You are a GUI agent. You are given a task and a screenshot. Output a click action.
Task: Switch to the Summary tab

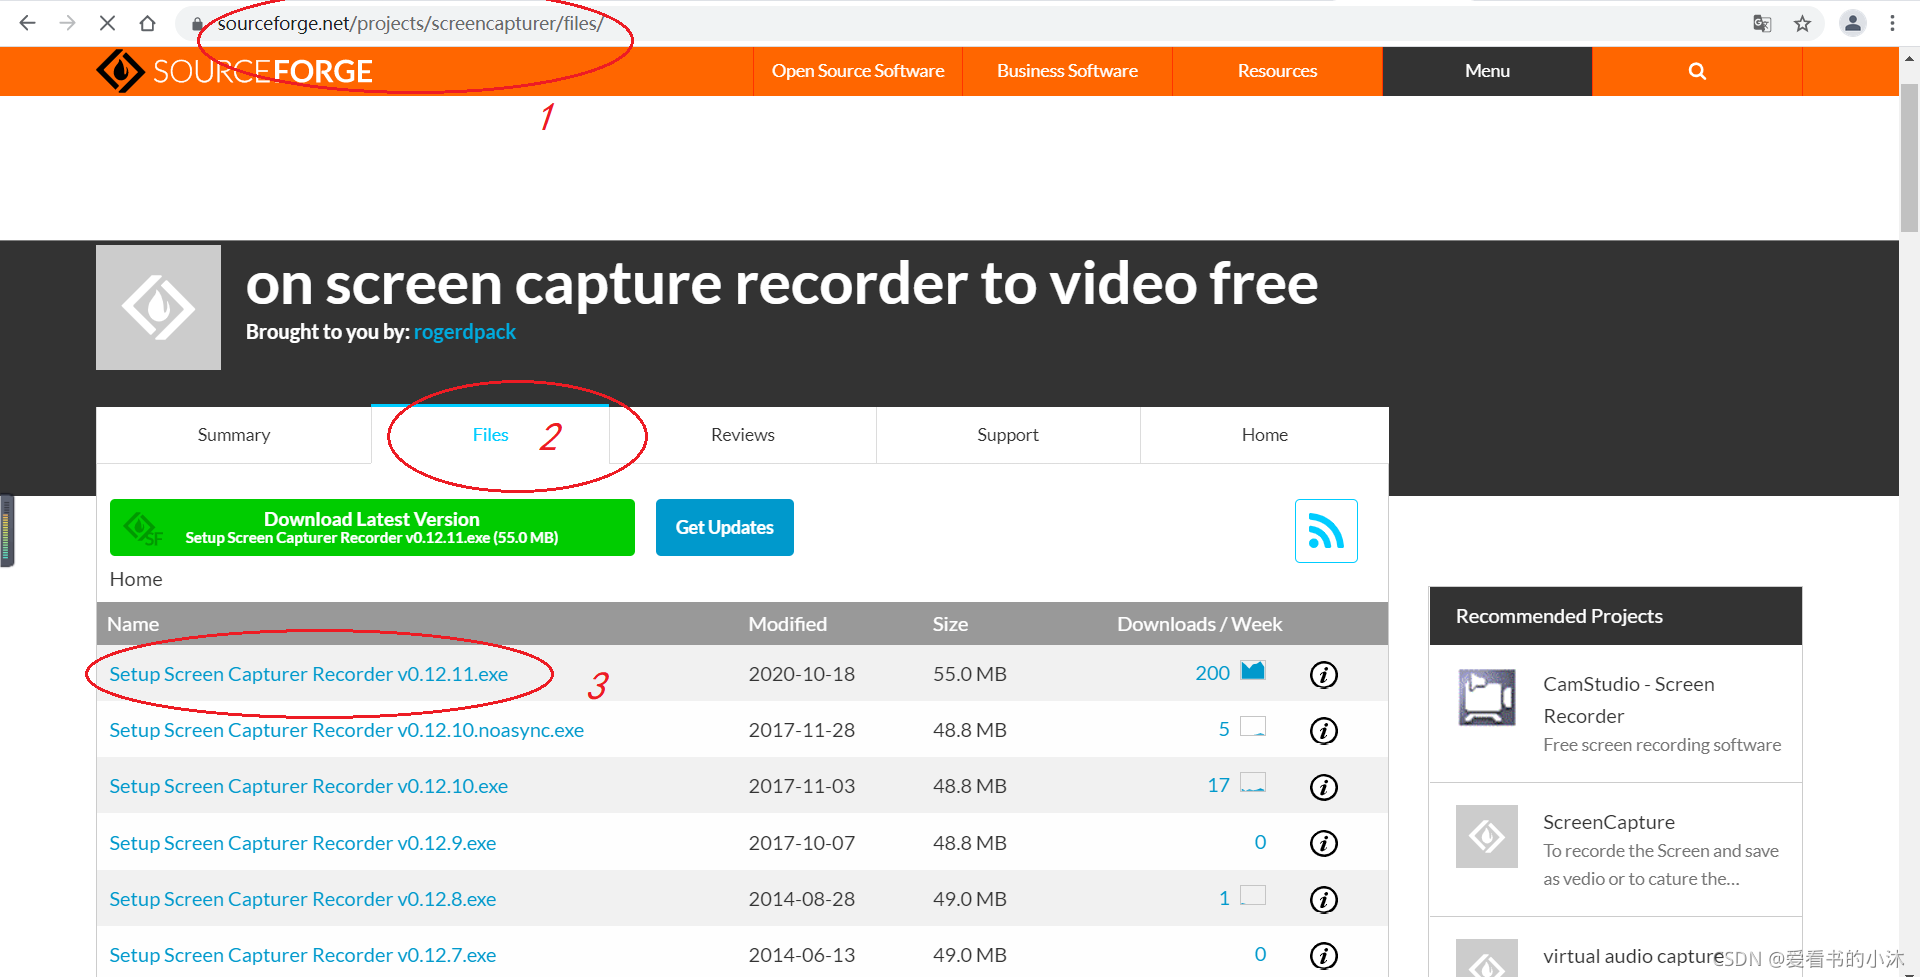[x=234, y=435]
